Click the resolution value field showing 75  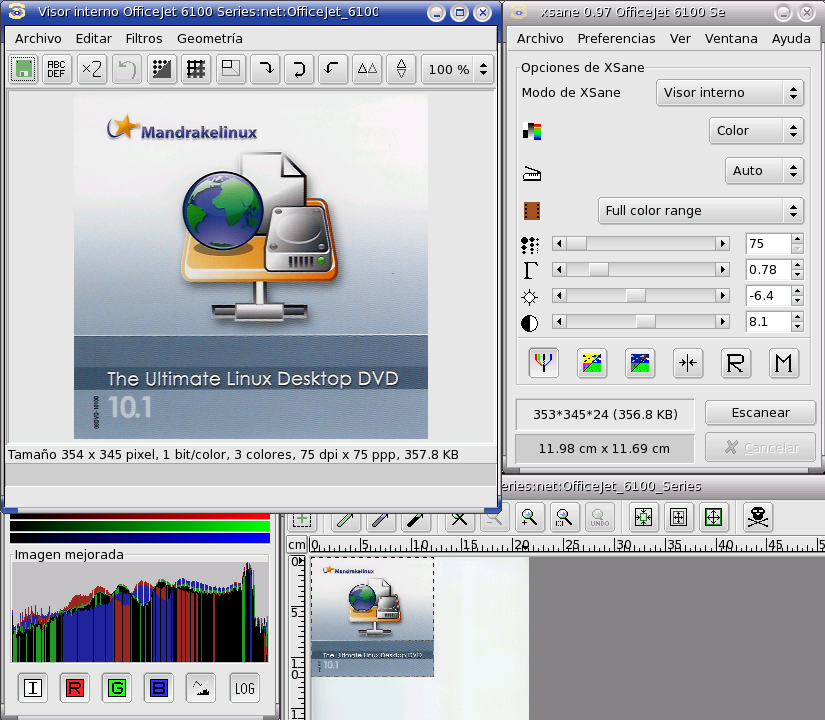tap(768, 243)
